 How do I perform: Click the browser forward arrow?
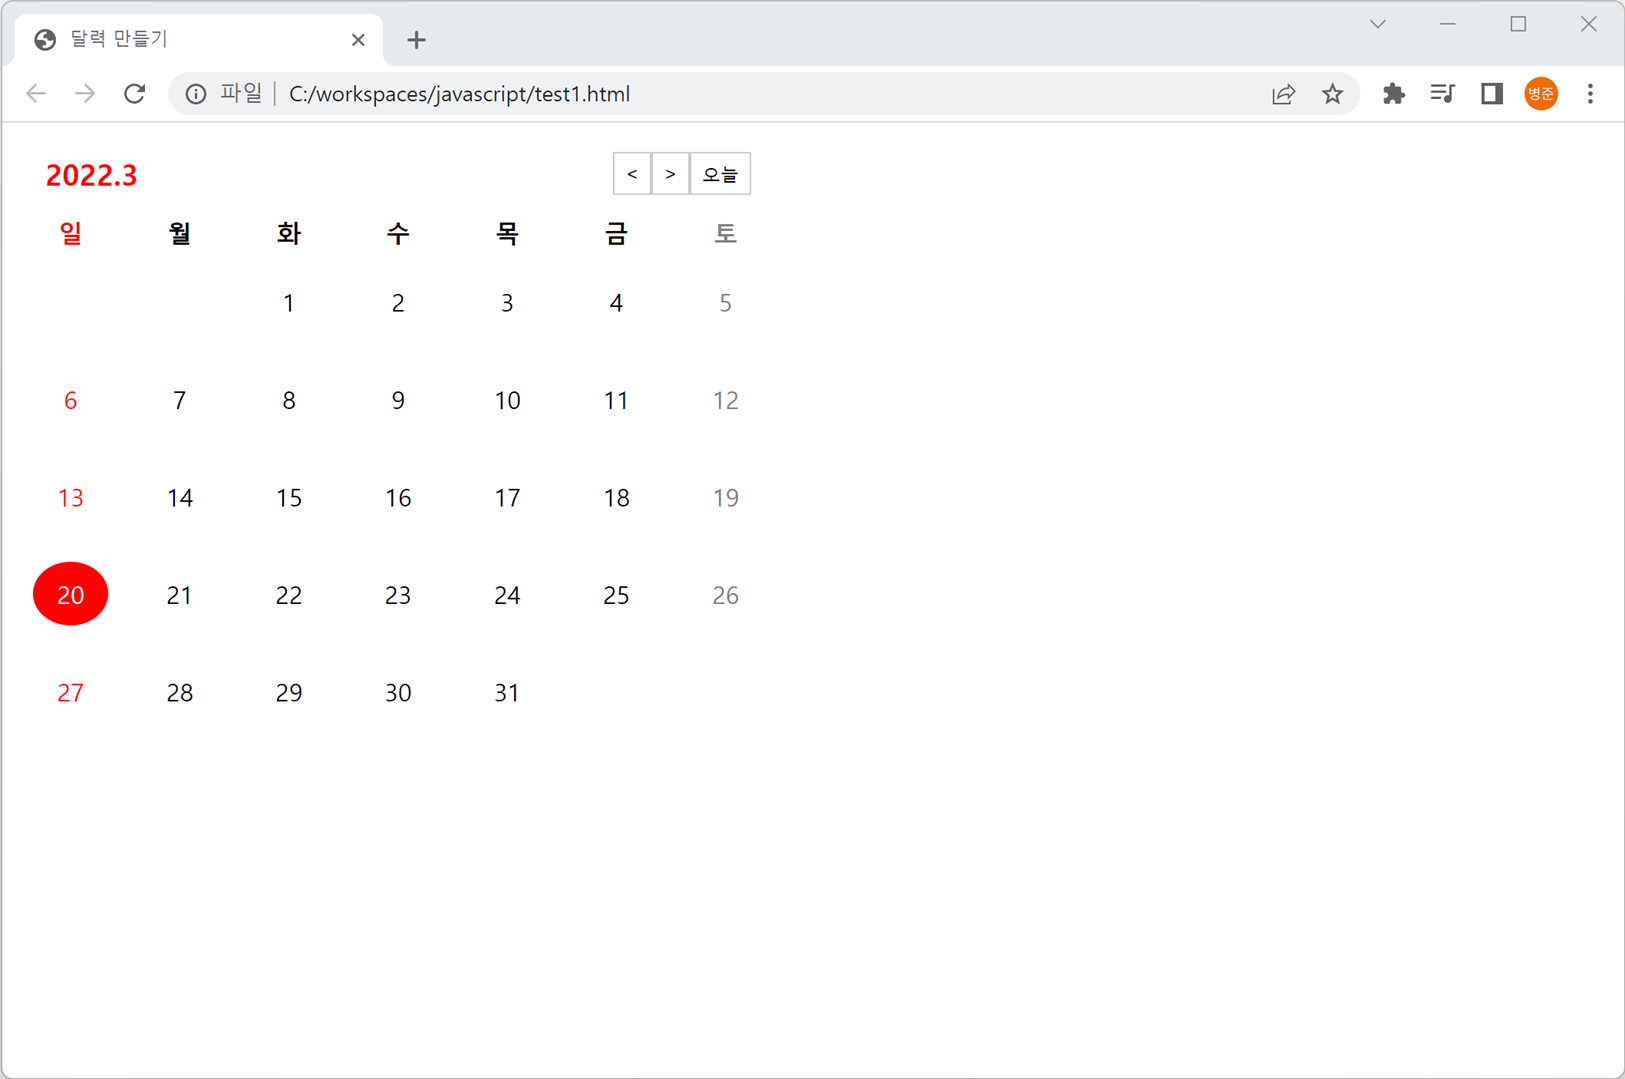click(x=86, y=94)
